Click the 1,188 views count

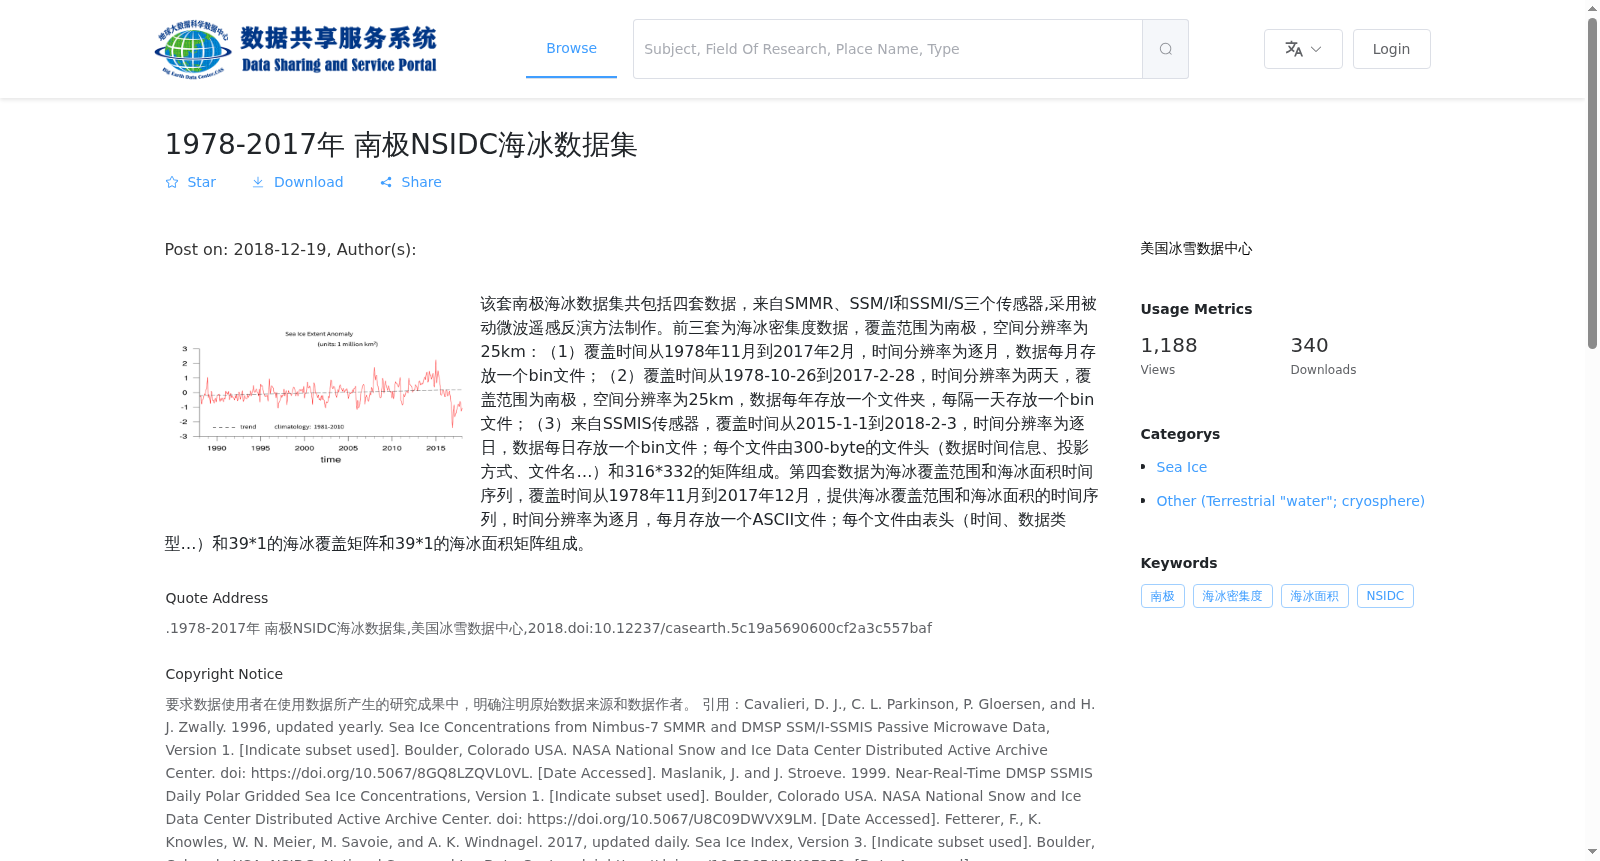point(1168,345)
